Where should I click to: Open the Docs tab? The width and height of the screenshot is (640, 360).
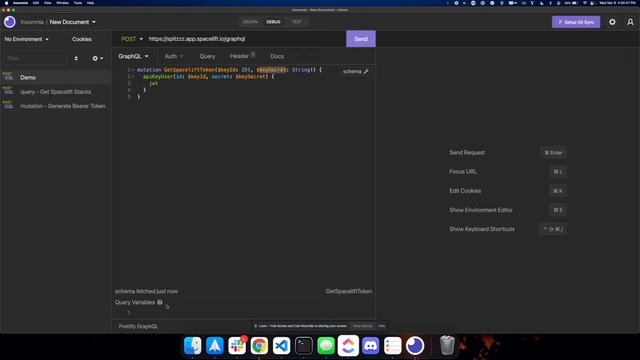pos(277,56)
